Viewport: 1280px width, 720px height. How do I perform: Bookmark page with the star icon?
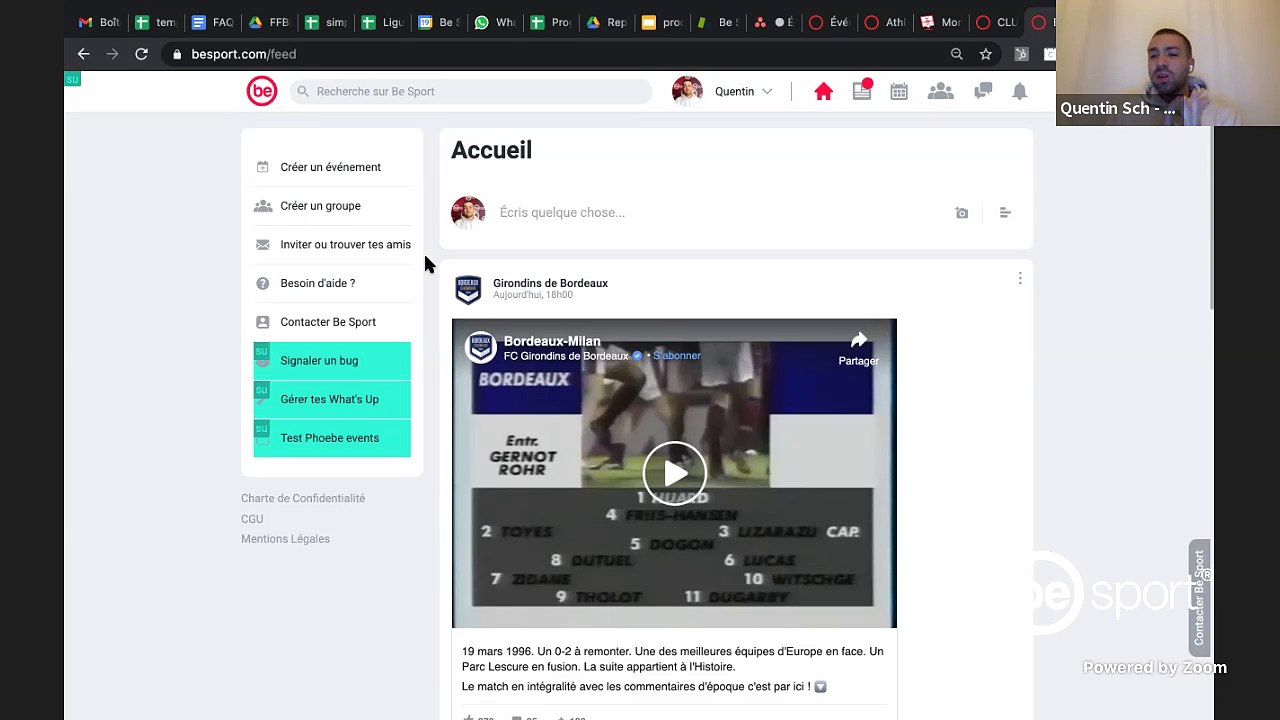pyautogui.click(x=986, y=54)
